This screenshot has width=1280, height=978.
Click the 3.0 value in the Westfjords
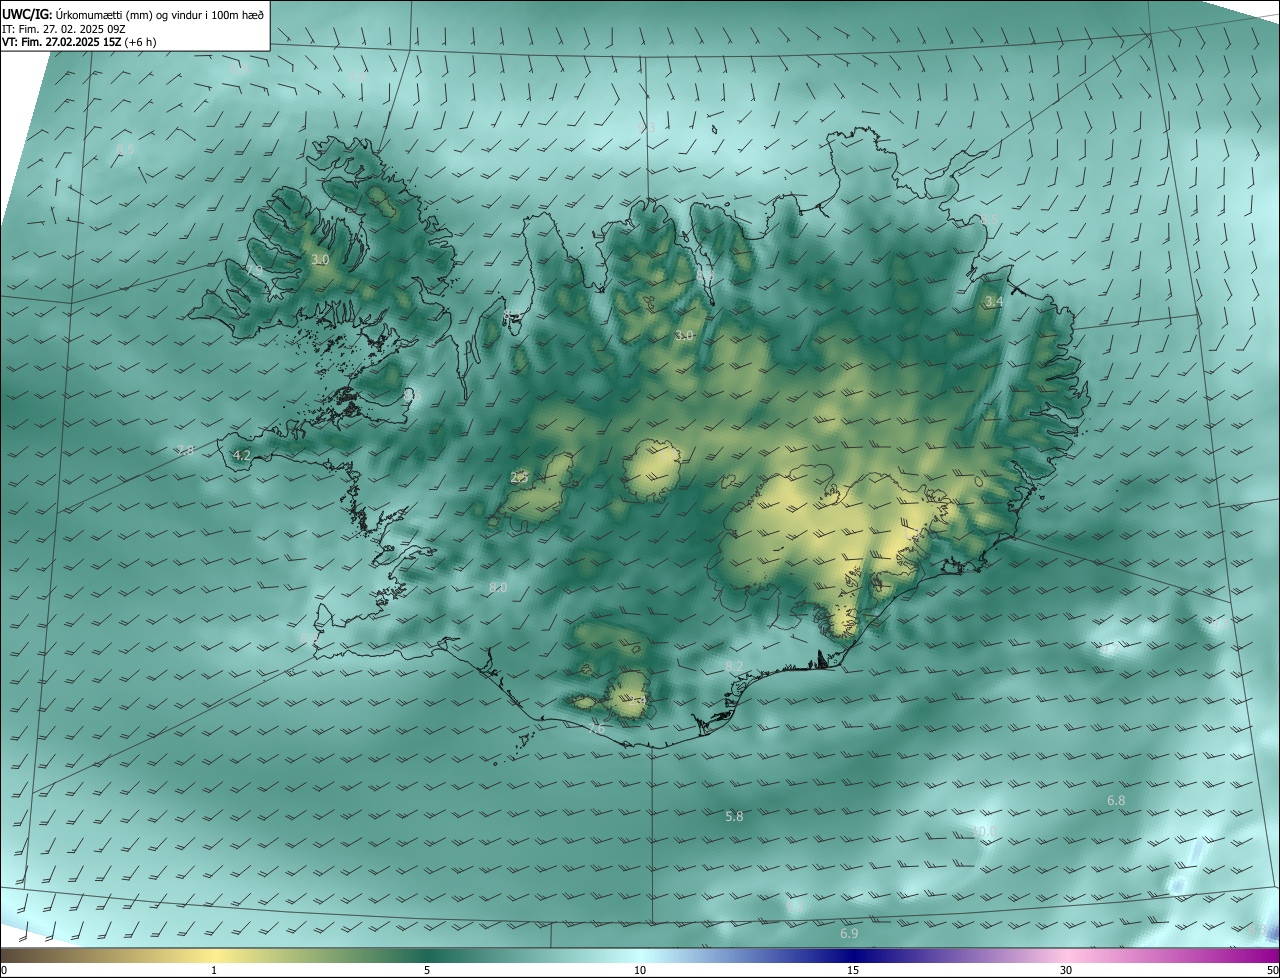320,259
